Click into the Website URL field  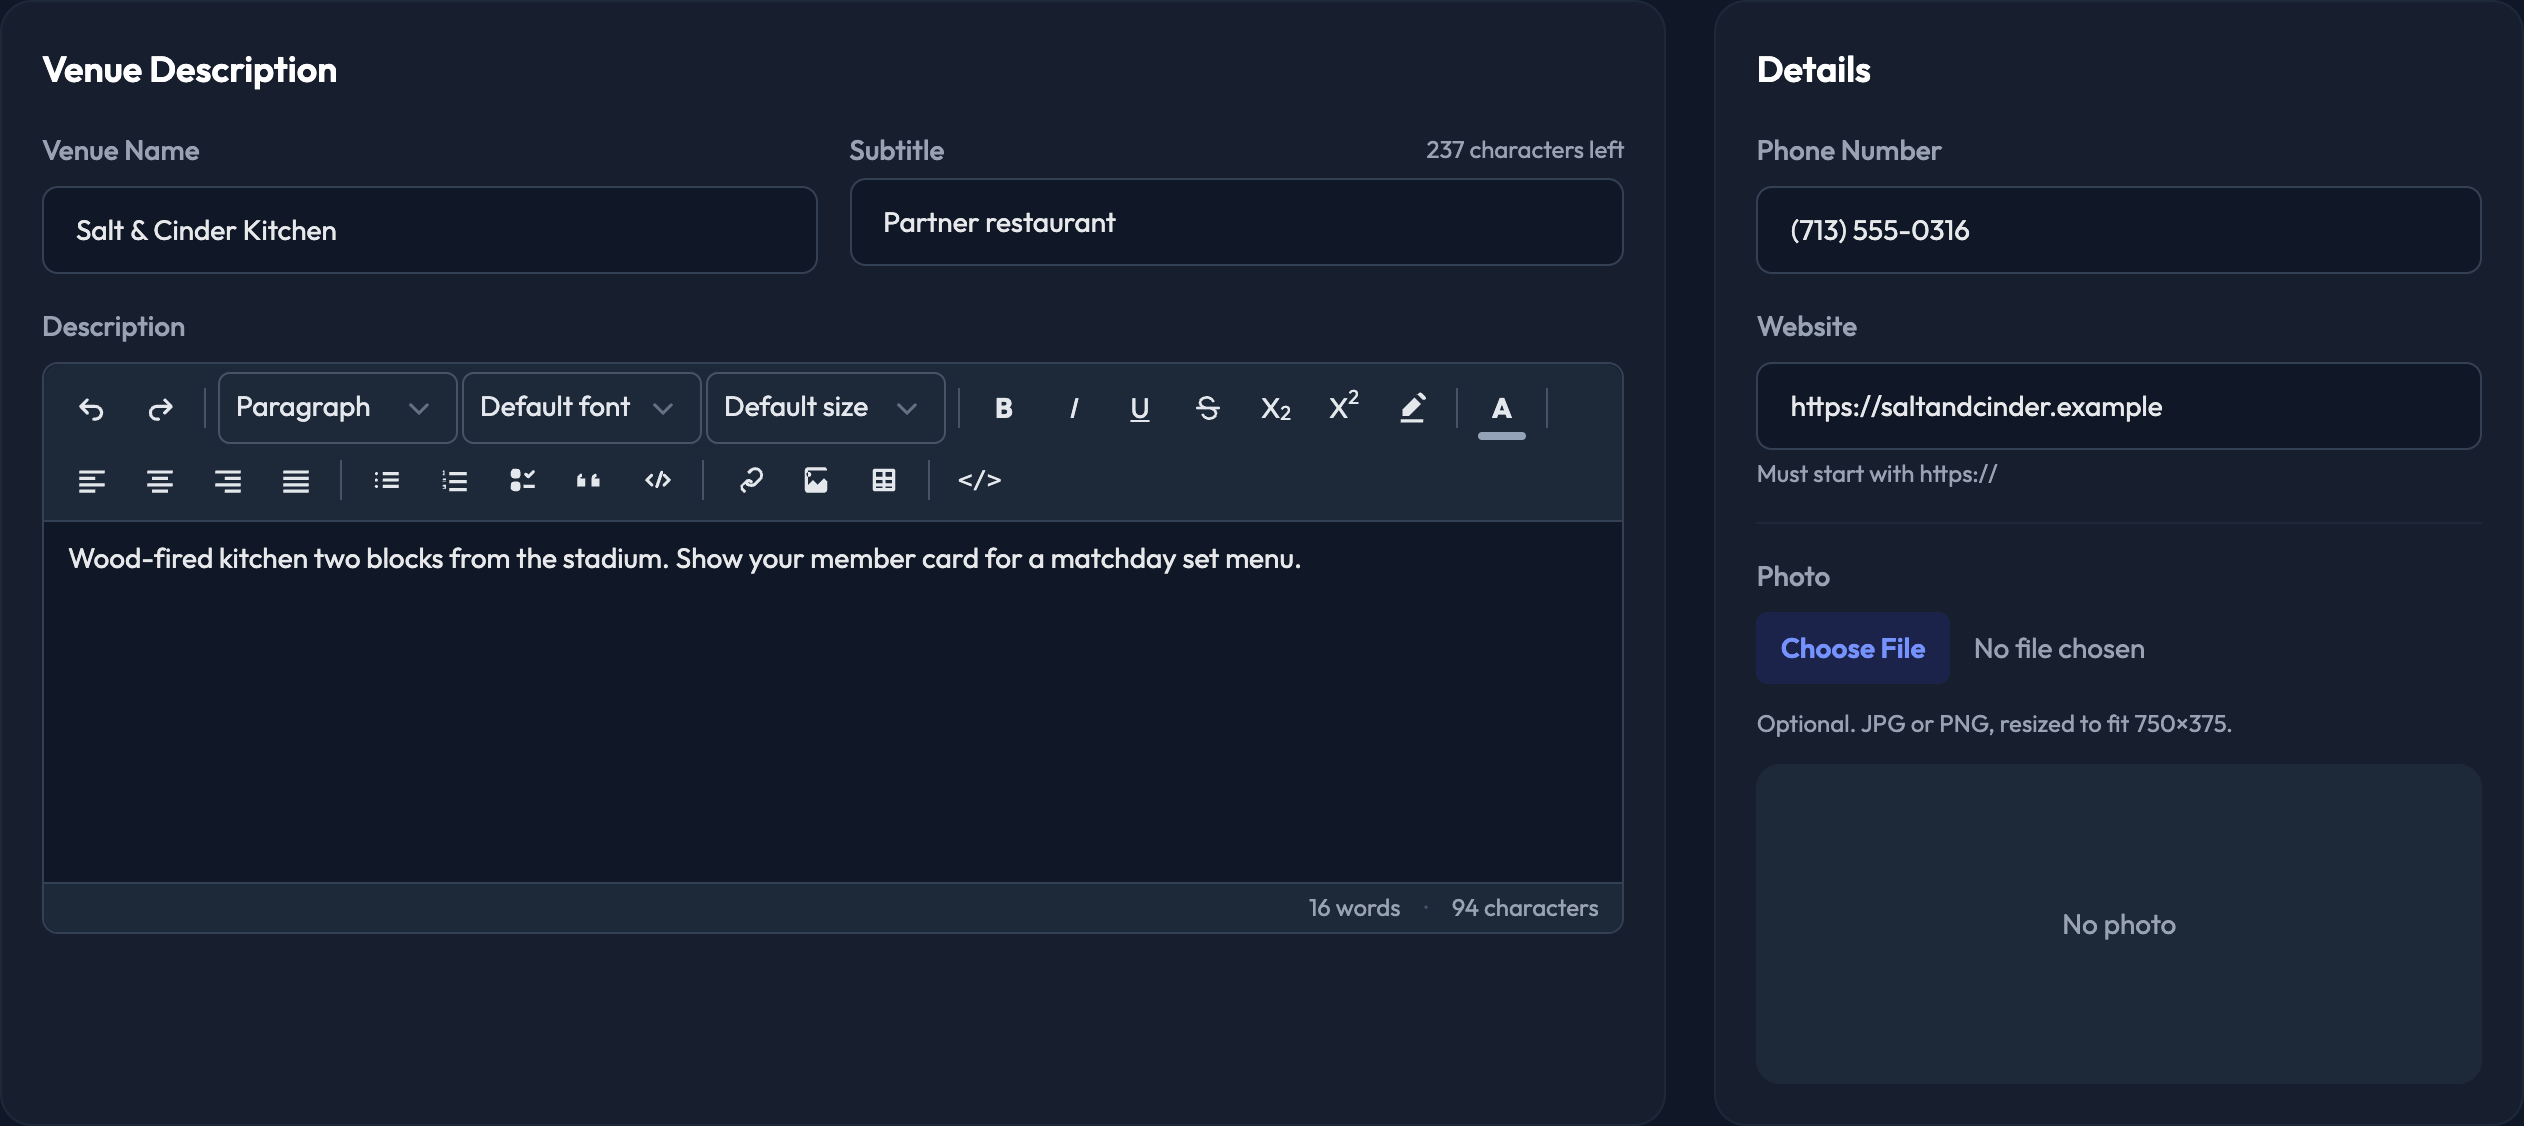tap(2118, 406)
